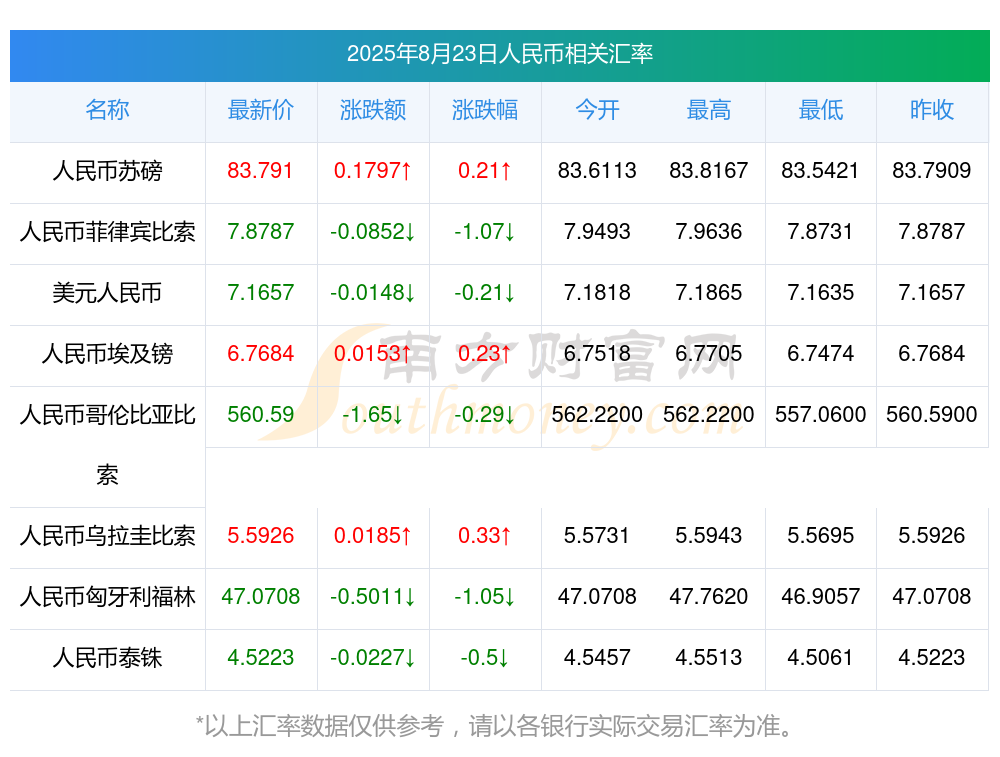The width and height of the screenshot is (1000, 757).
Task: Click opening value 4.5457
Action: 597,658
